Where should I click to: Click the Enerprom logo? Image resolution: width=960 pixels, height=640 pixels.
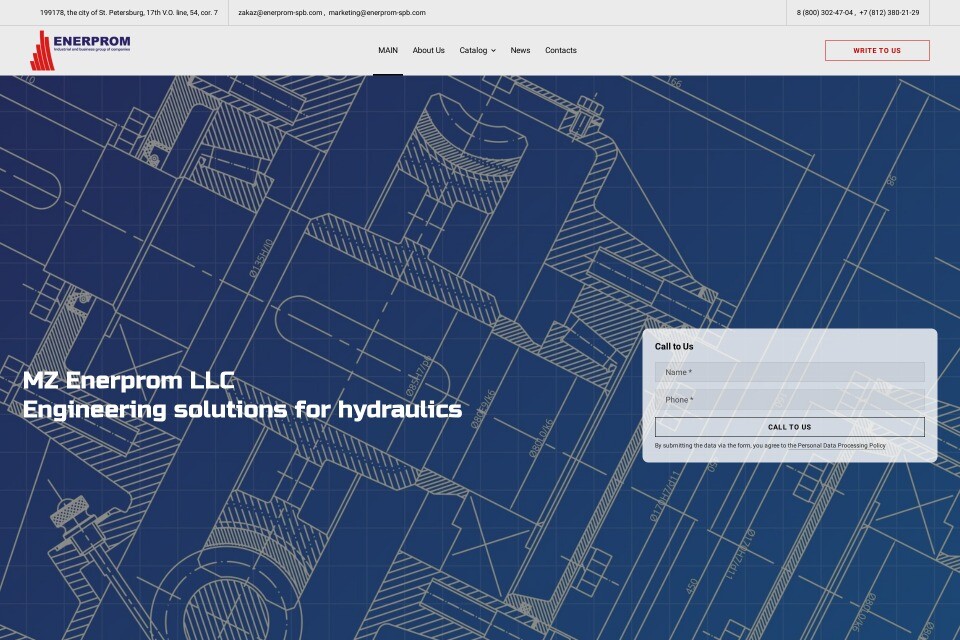(x=80, y=50)
